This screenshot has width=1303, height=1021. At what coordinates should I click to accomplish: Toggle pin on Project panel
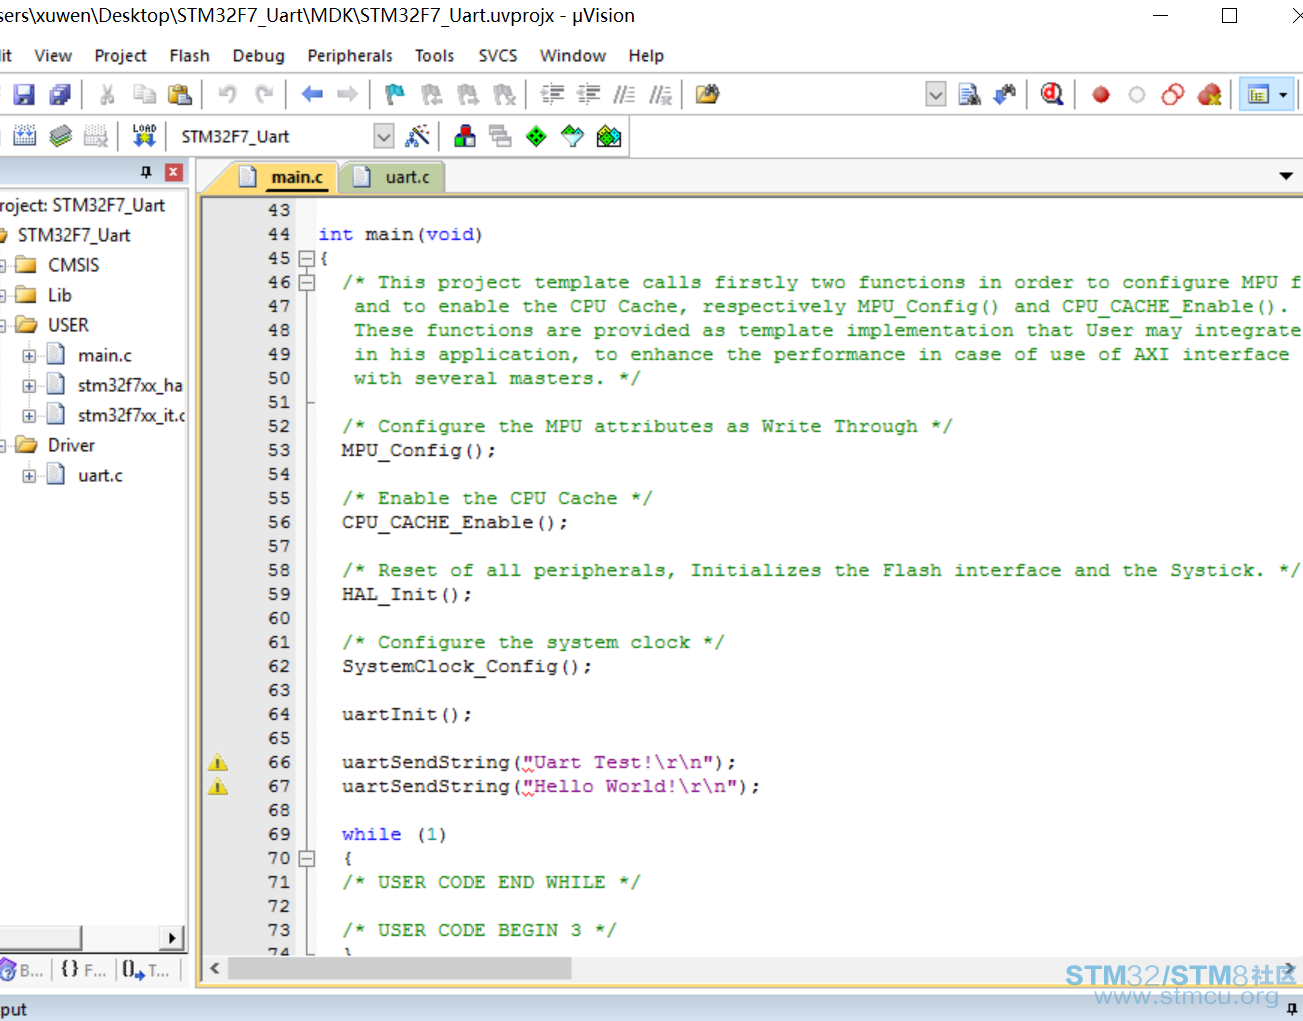tap(146, 172)
